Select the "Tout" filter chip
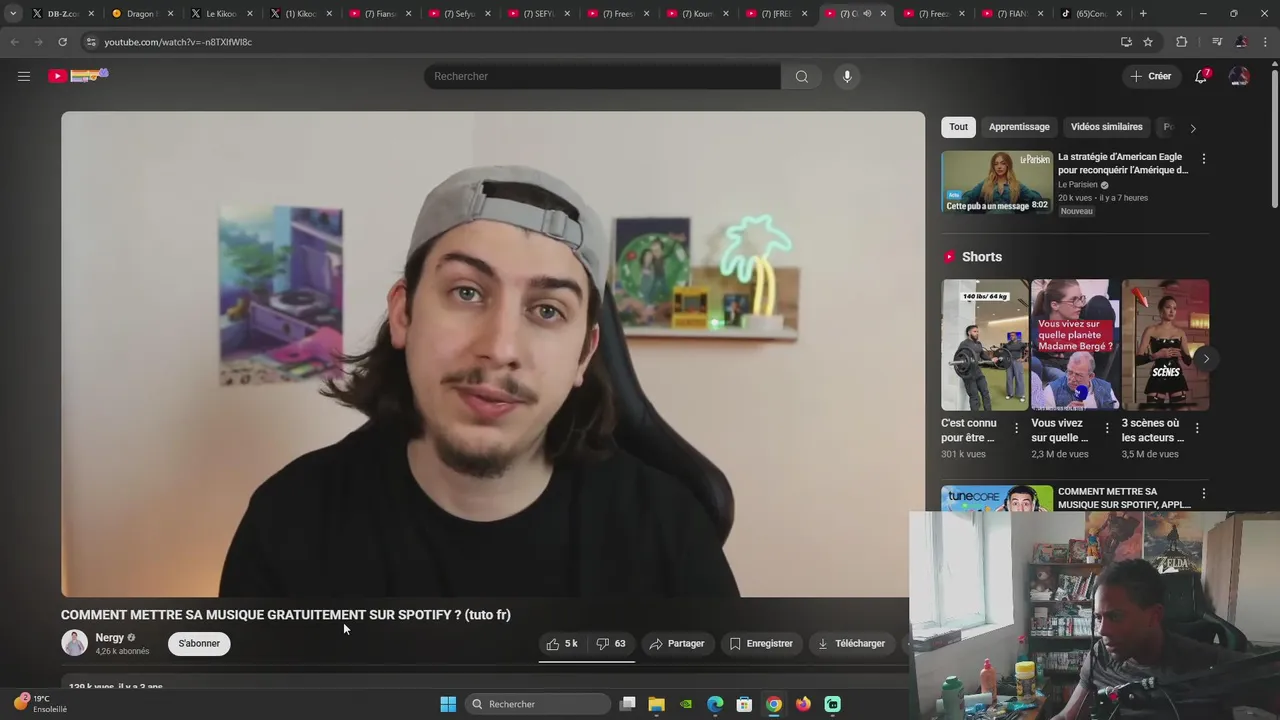Viewport: 1280px width, 720px height. click(958, 127)
